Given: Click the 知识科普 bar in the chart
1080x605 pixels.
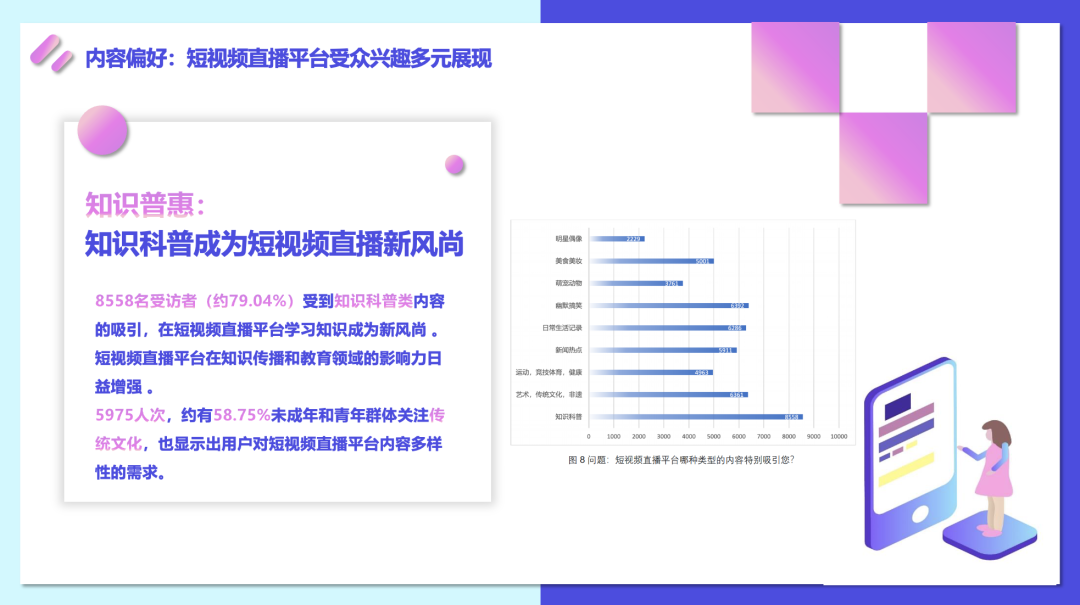Looking at the screenshot, I should (x=696, y=416).
